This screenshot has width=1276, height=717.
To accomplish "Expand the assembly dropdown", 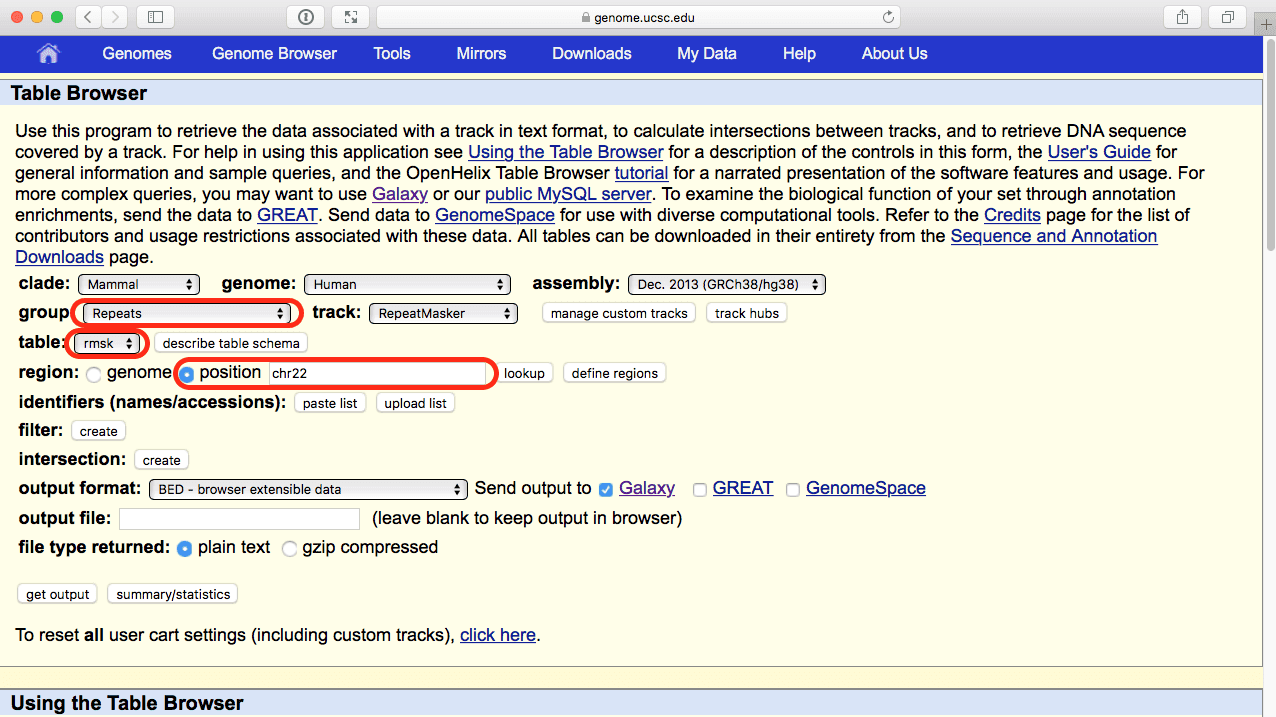I will pos(726,285).
